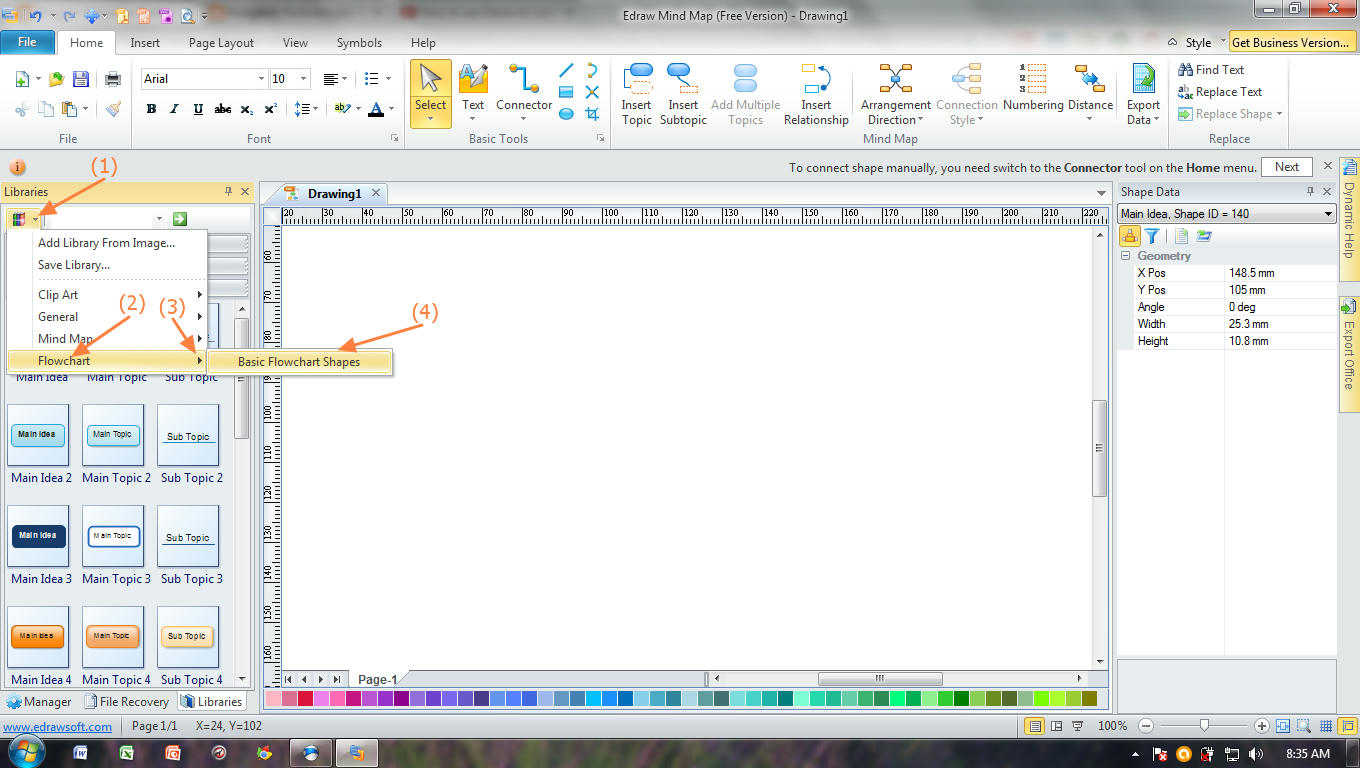Click Find Text
This screenshot has height=768, width=1360.
(x=1211, y=70)
